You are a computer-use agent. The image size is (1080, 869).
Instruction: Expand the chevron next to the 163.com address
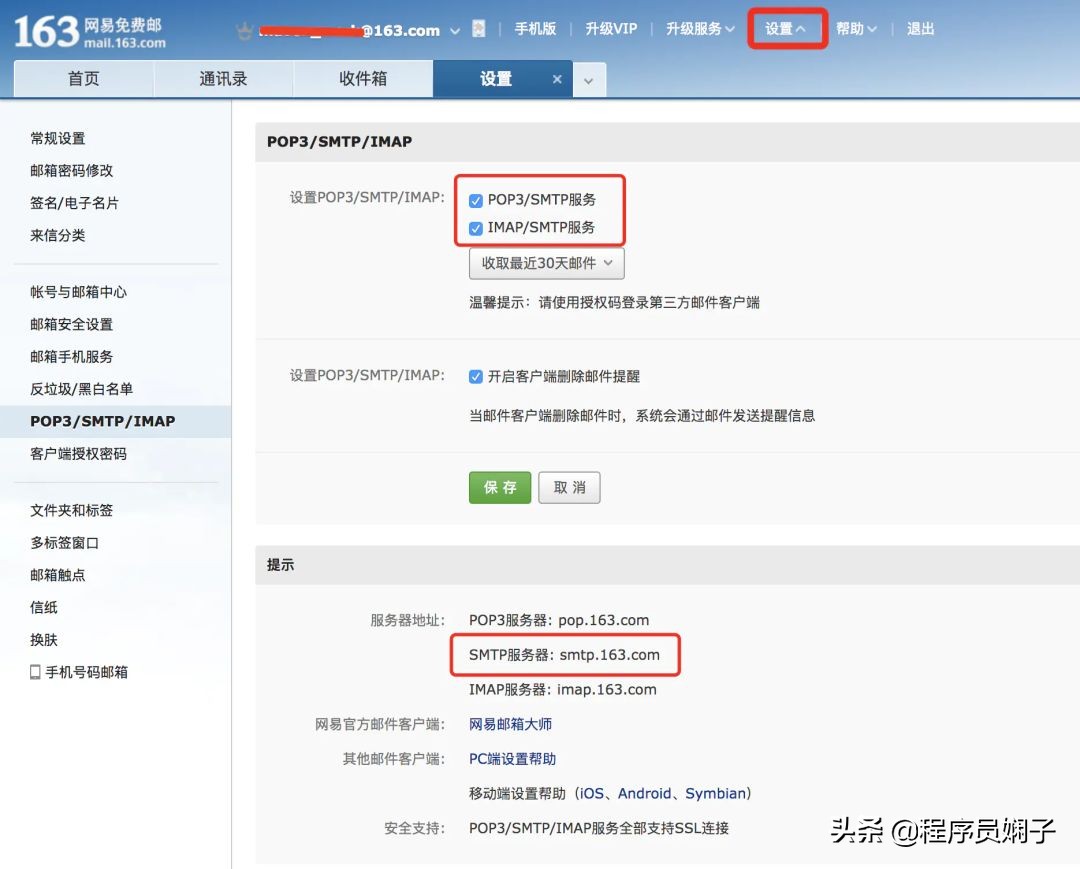click(454, 30)
